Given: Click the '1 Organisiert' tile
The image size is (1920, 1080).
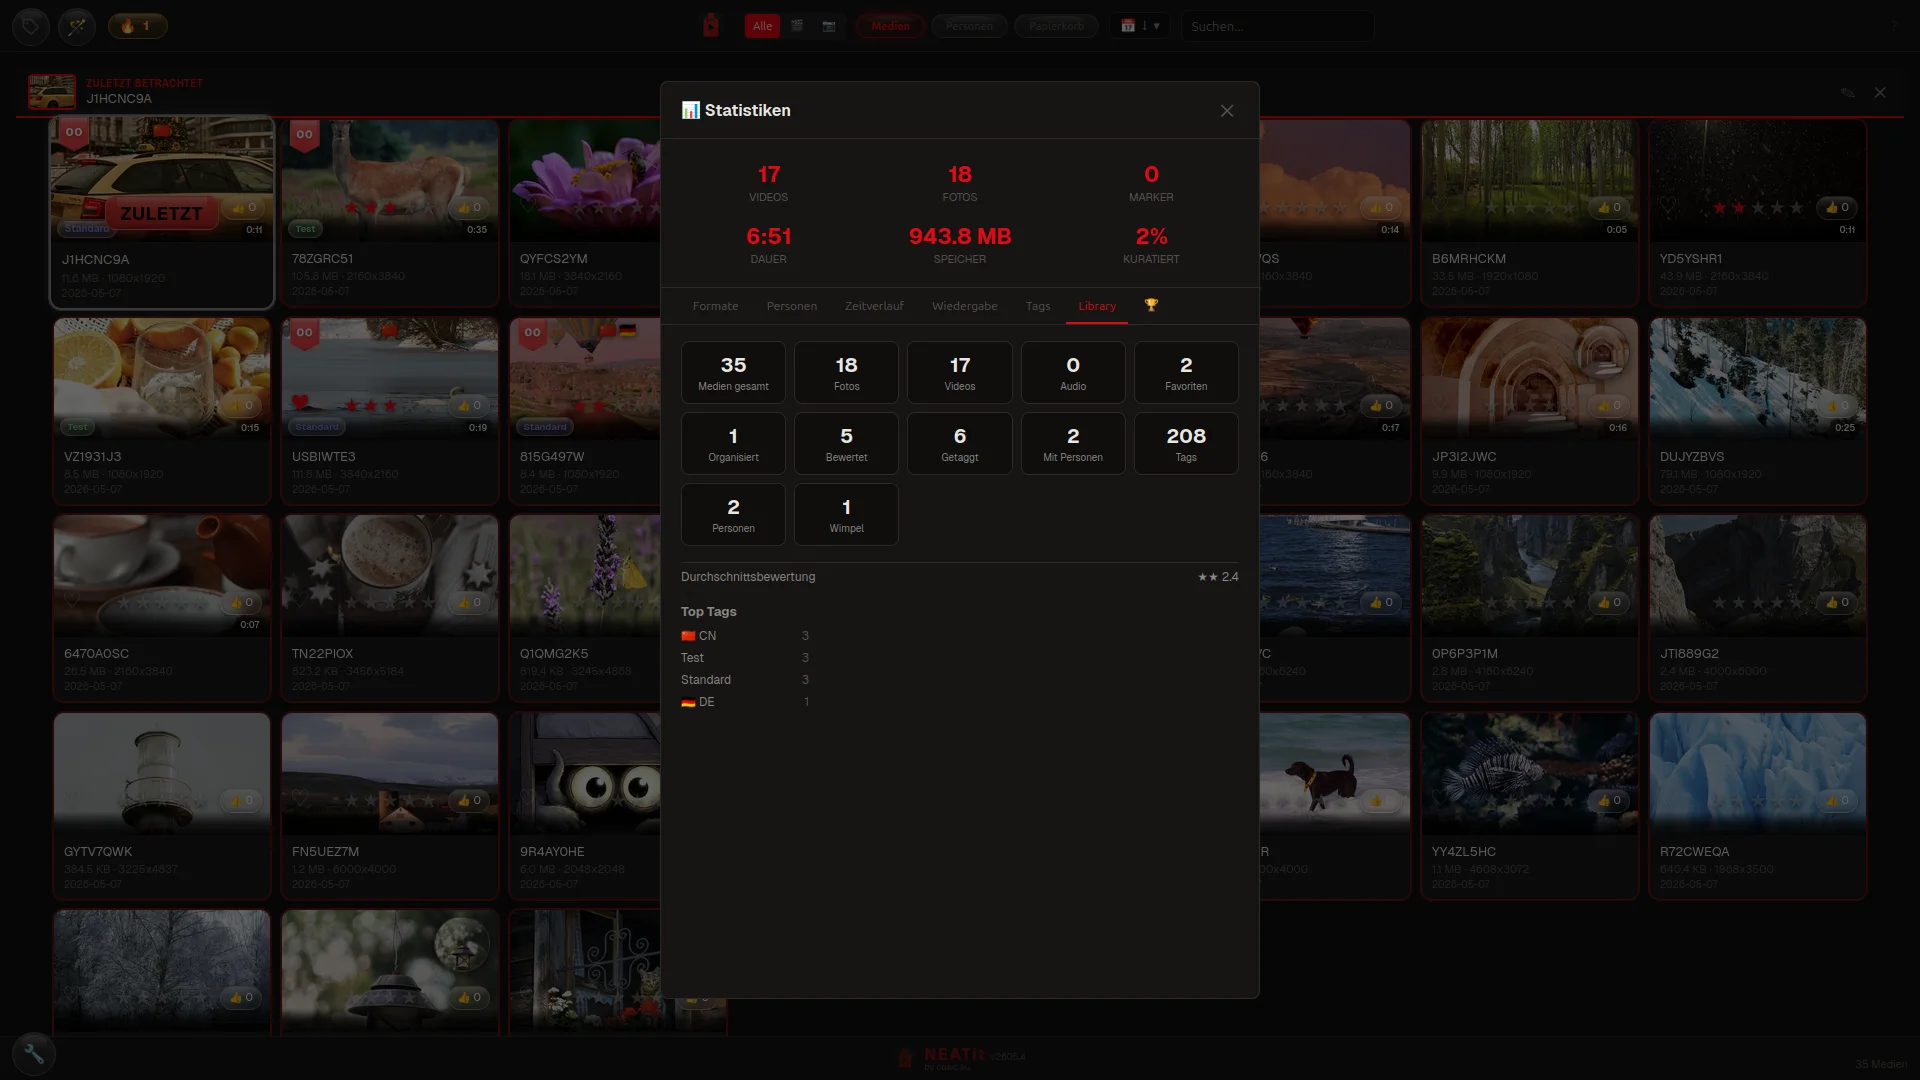Looking at the screenshot, I should [x=733, y=443].
